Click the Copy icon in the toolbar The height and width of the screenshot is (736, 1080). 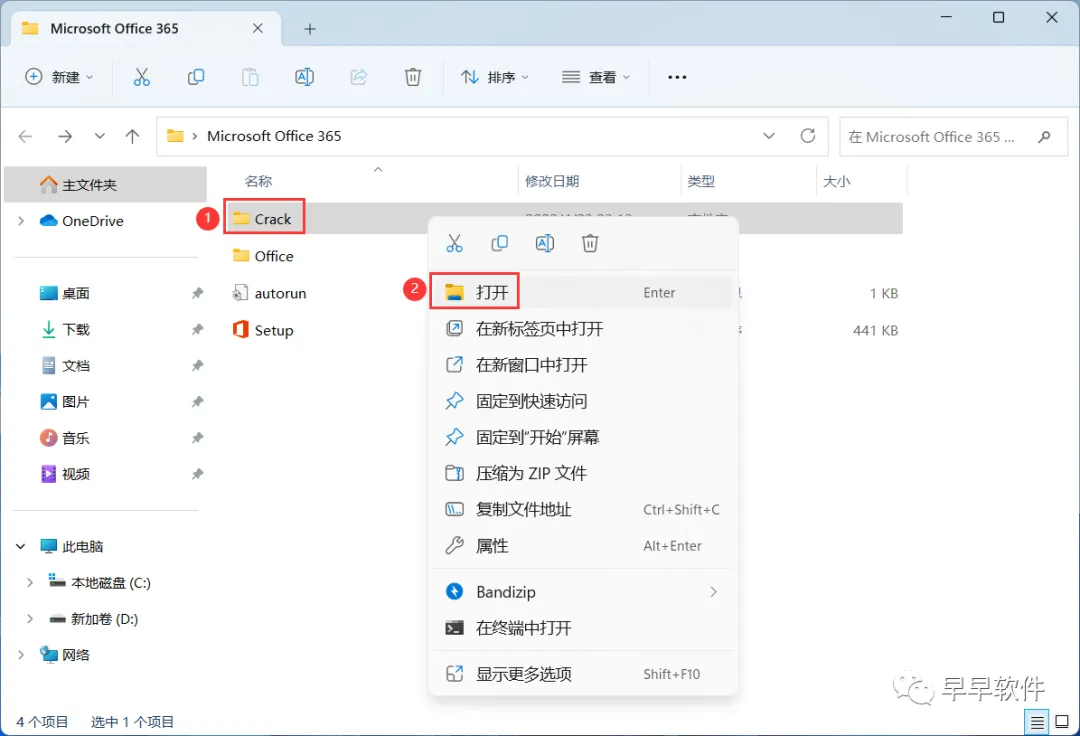[196, 77]
